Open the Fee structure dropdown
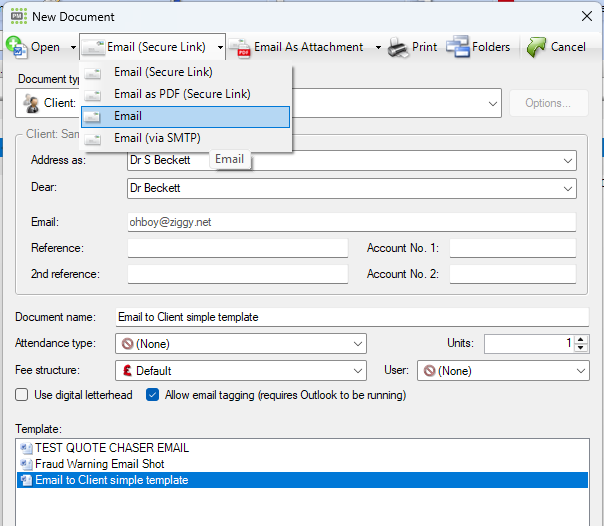This screenshot has height=526, width=604. pos(358,371)
